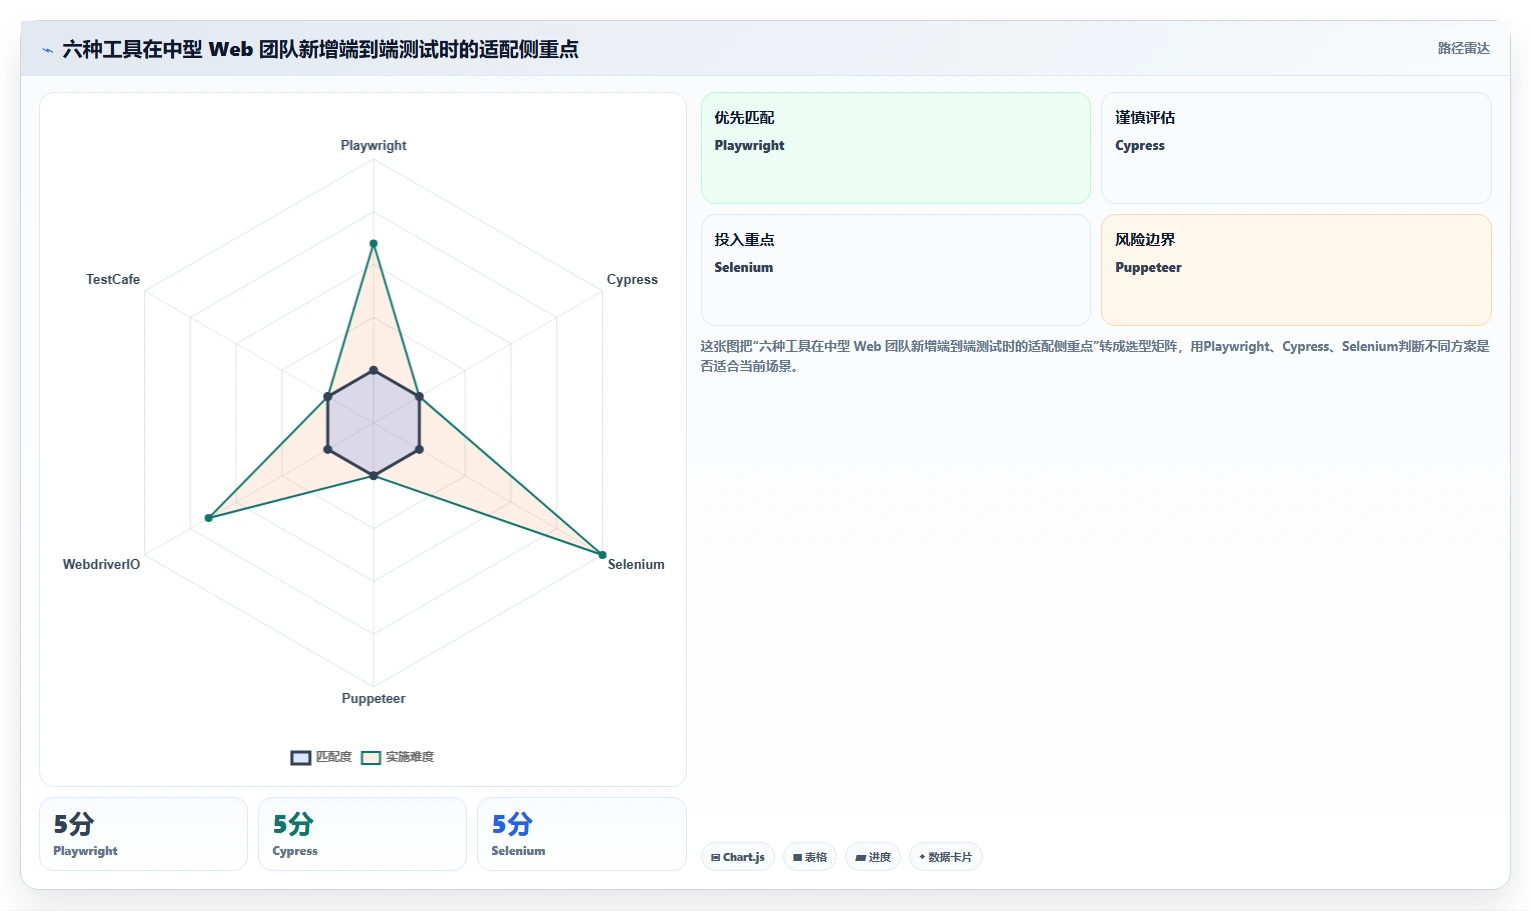Select the 数据卡片 tag chip

click(x=946, y=857)
